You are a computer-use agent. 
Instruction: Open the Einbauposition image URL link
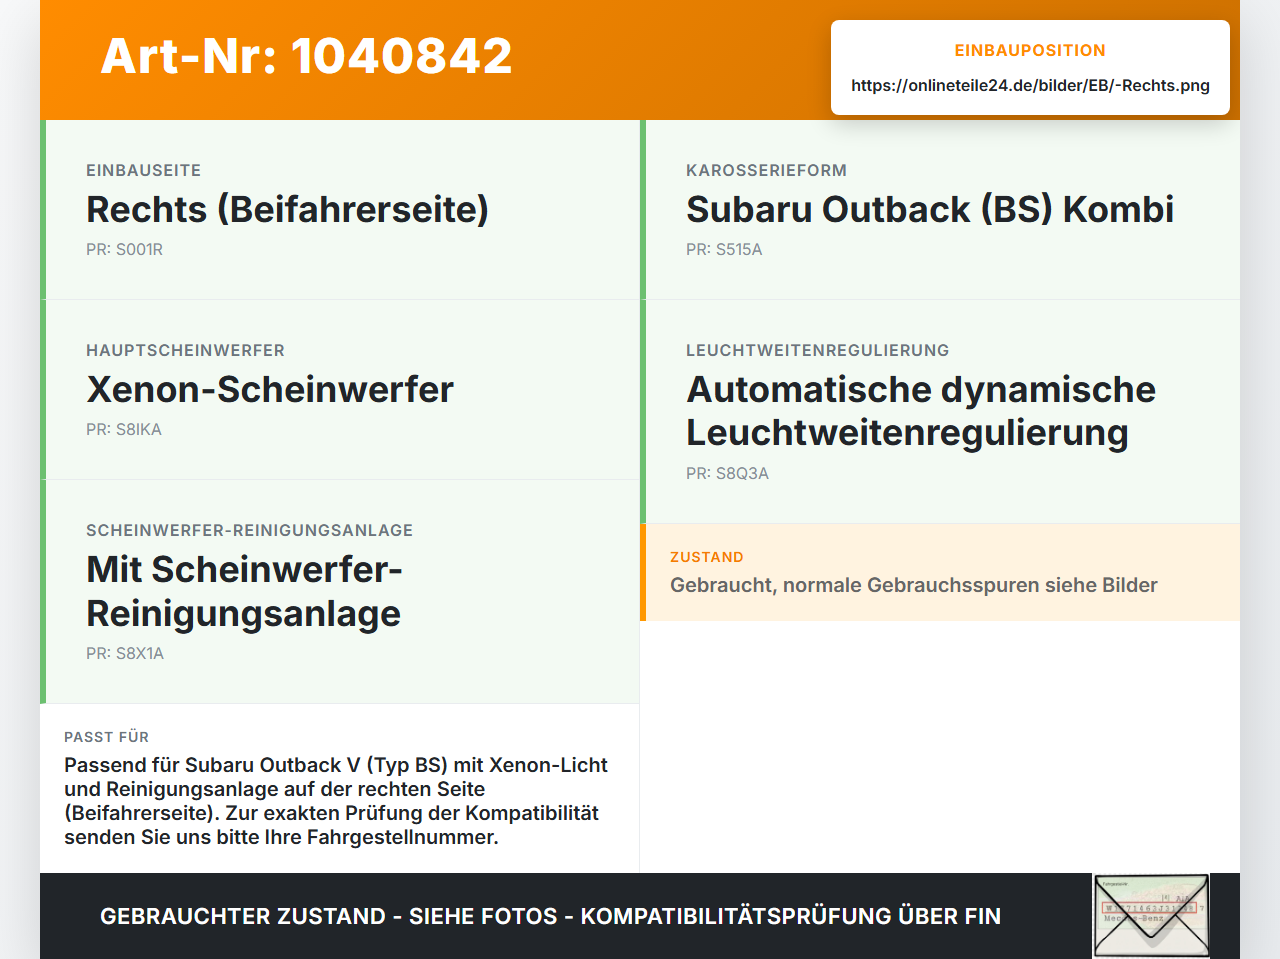[x=1030, y=85]
